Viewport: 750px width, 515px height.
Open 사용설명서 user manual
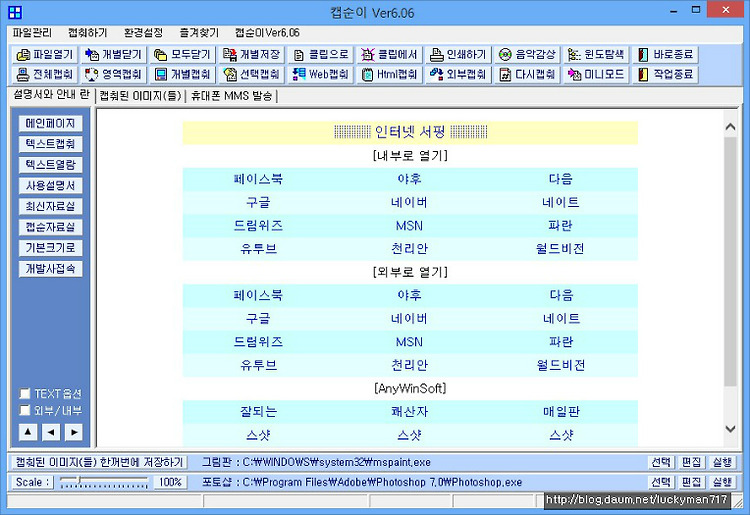[51, 186]
